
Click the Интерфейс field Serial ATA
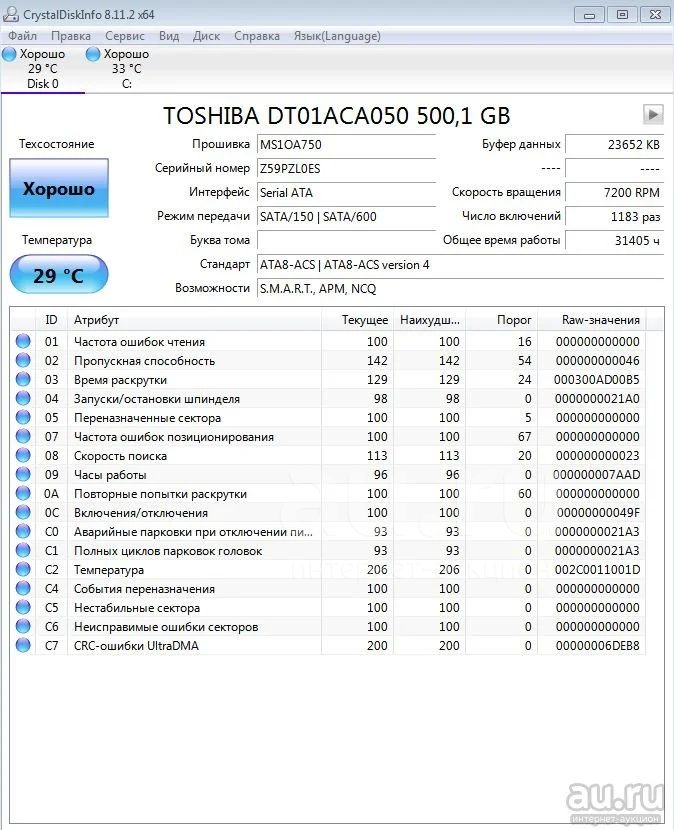346,193
